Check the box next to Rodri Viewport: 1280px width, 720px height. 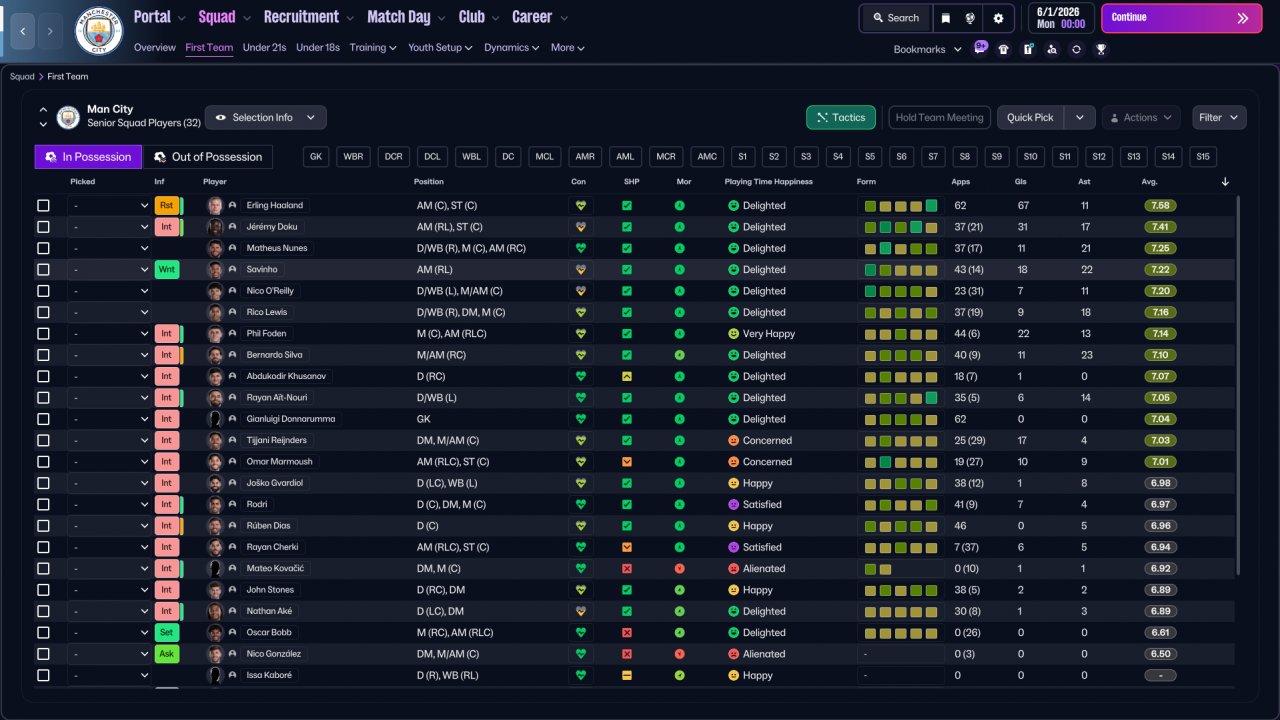43,505
